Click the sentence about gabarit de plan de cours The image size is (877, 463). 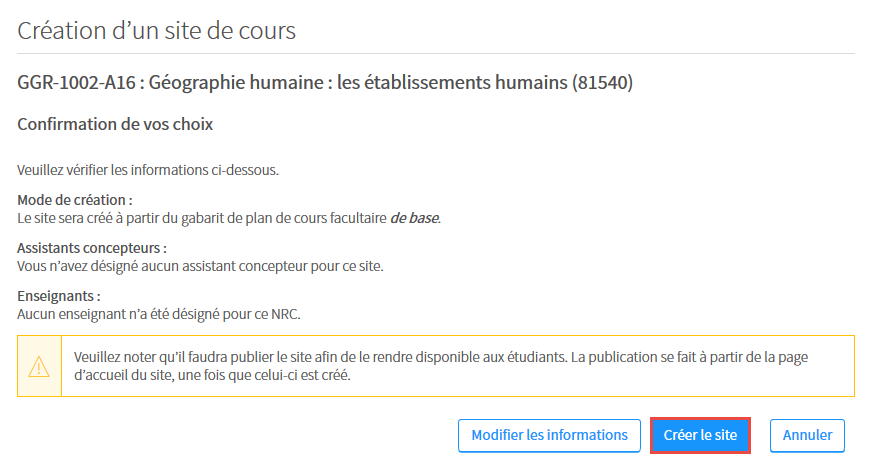(x=229, y=218)
